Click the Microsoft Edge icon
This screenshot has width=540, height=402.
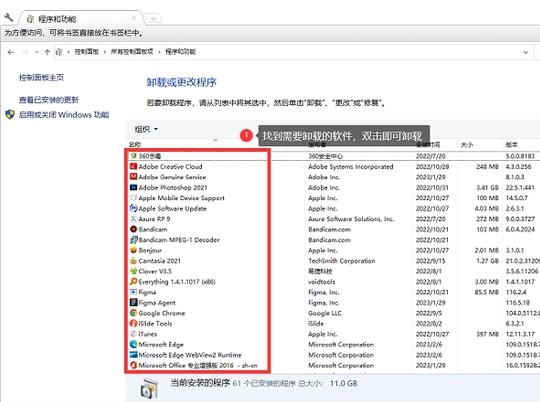coord(133,344)
